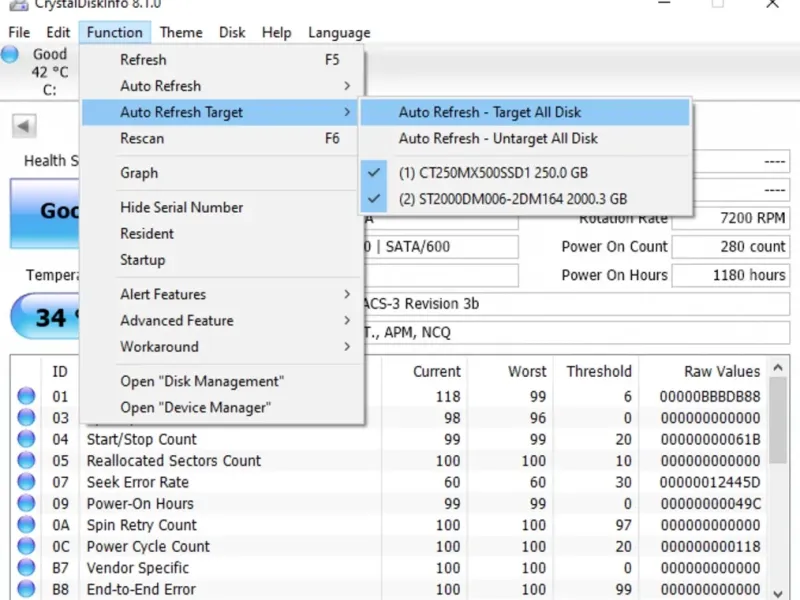Click the 34 °C temperature button
The width and height of the screenshot is (800, 600).
point(46,317)
